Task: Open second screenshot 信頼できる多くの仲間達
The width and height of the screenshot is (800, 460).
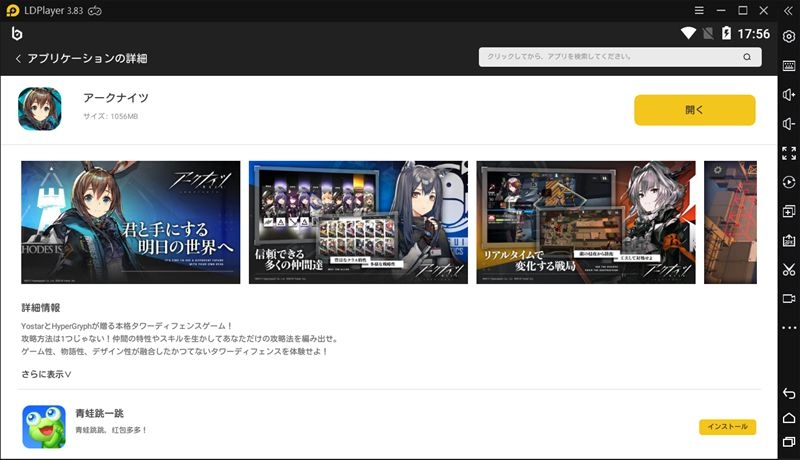Action: [x=358, y=222]
